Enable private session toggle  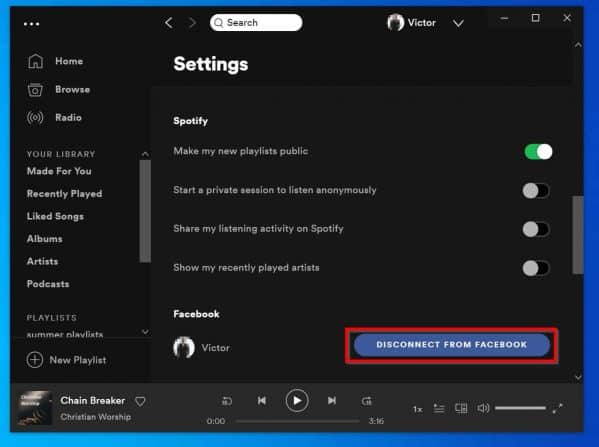pyautogui.click(x=536, y=191)
